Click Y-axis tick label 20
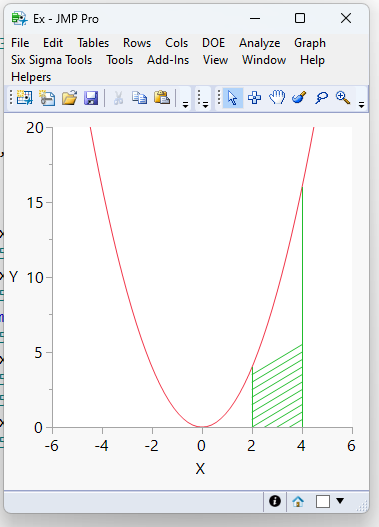The height and width of the screenshot is (527, 379). 35,128
